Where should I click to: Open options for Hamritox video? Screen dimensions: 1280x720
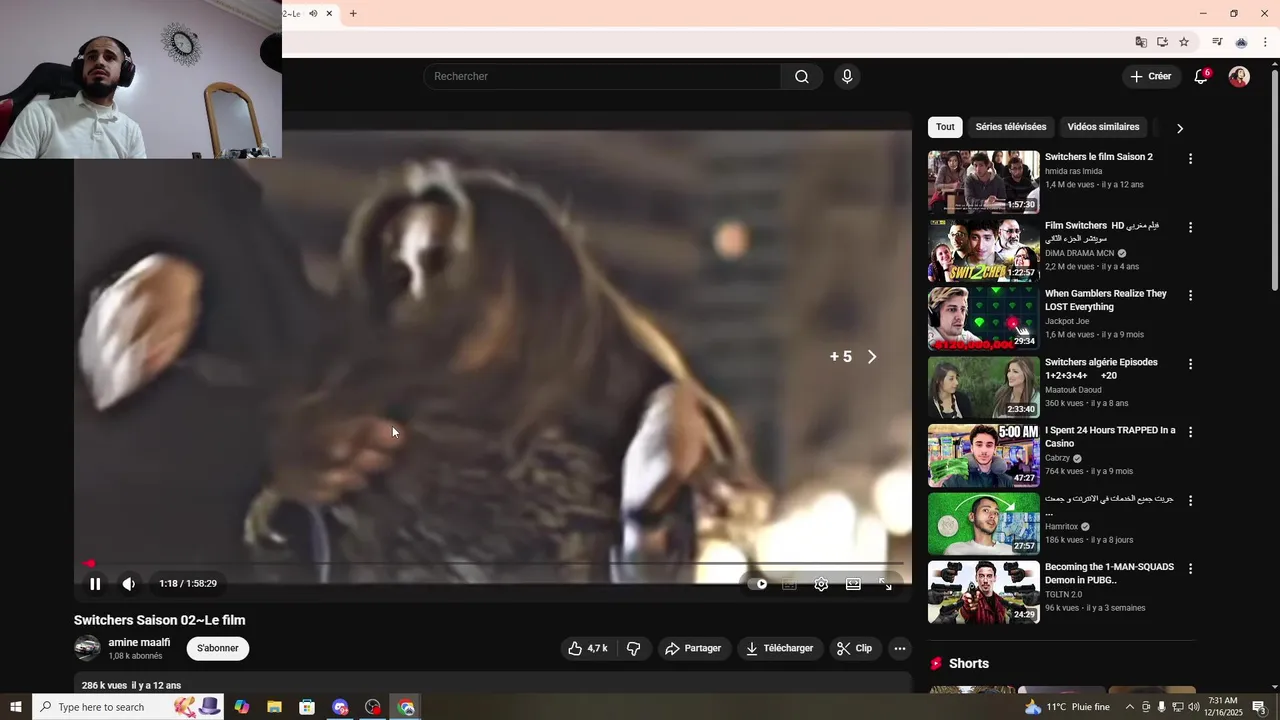(x=1190, y=500)
